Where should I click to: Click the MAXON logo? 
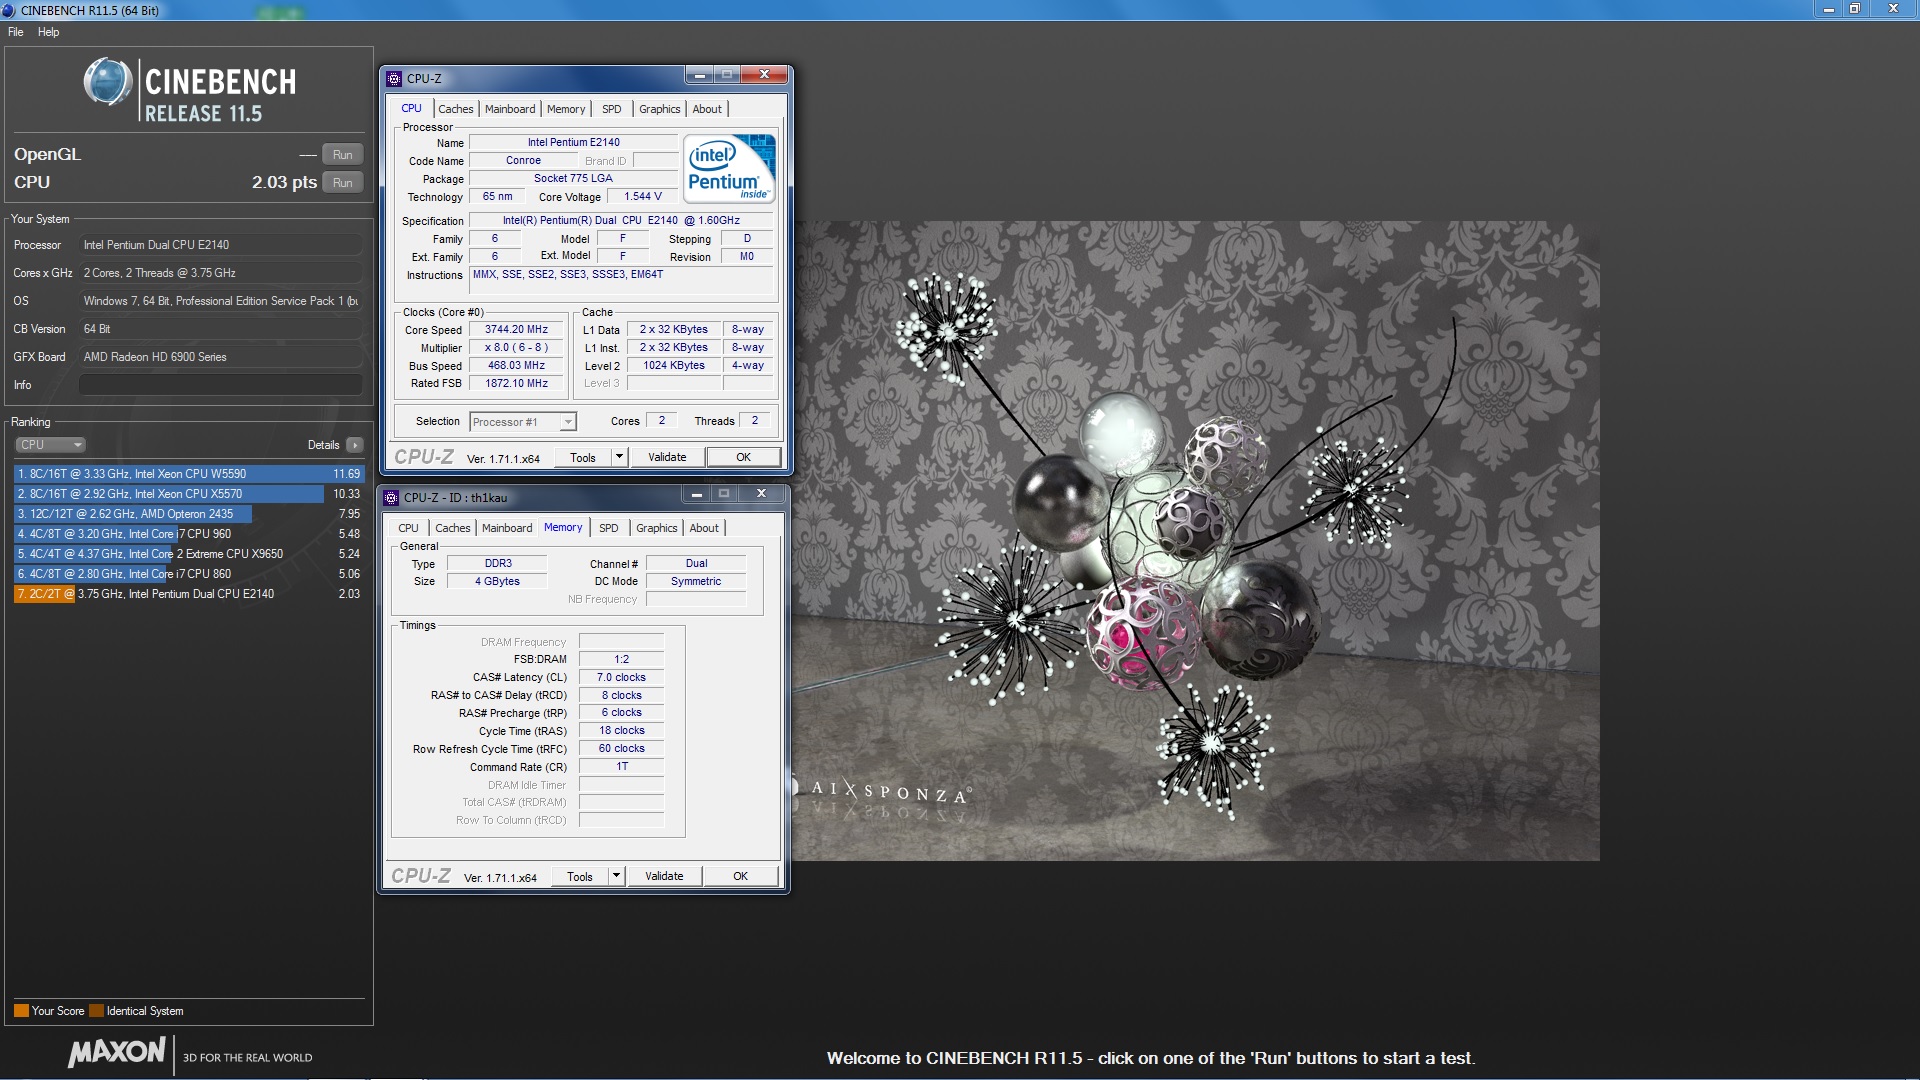pos(117,1052)
